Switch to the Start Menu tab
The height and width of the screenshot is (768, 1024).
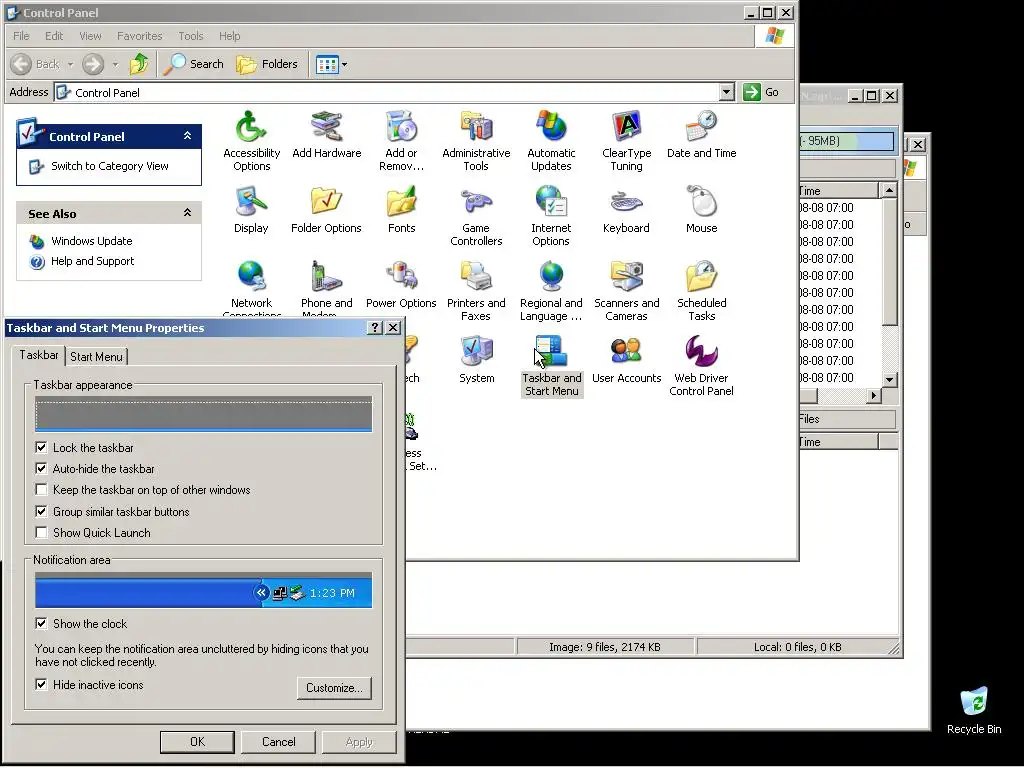(x=97, y=357)
